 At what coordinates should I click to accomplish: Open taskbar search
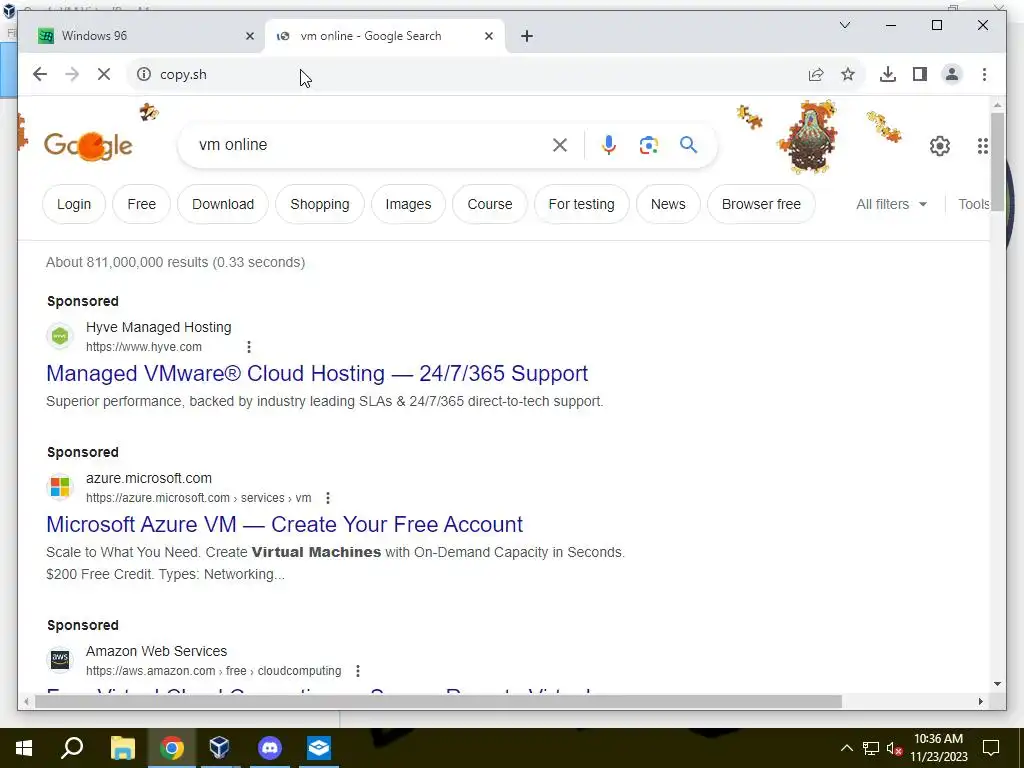point(72,748)
